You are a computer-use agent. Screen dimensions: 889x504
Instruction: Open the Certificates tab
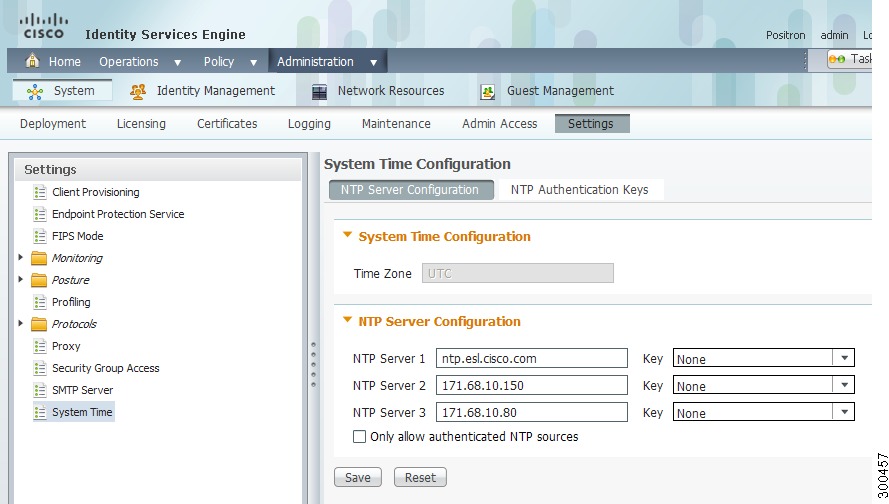click(227, 124)
